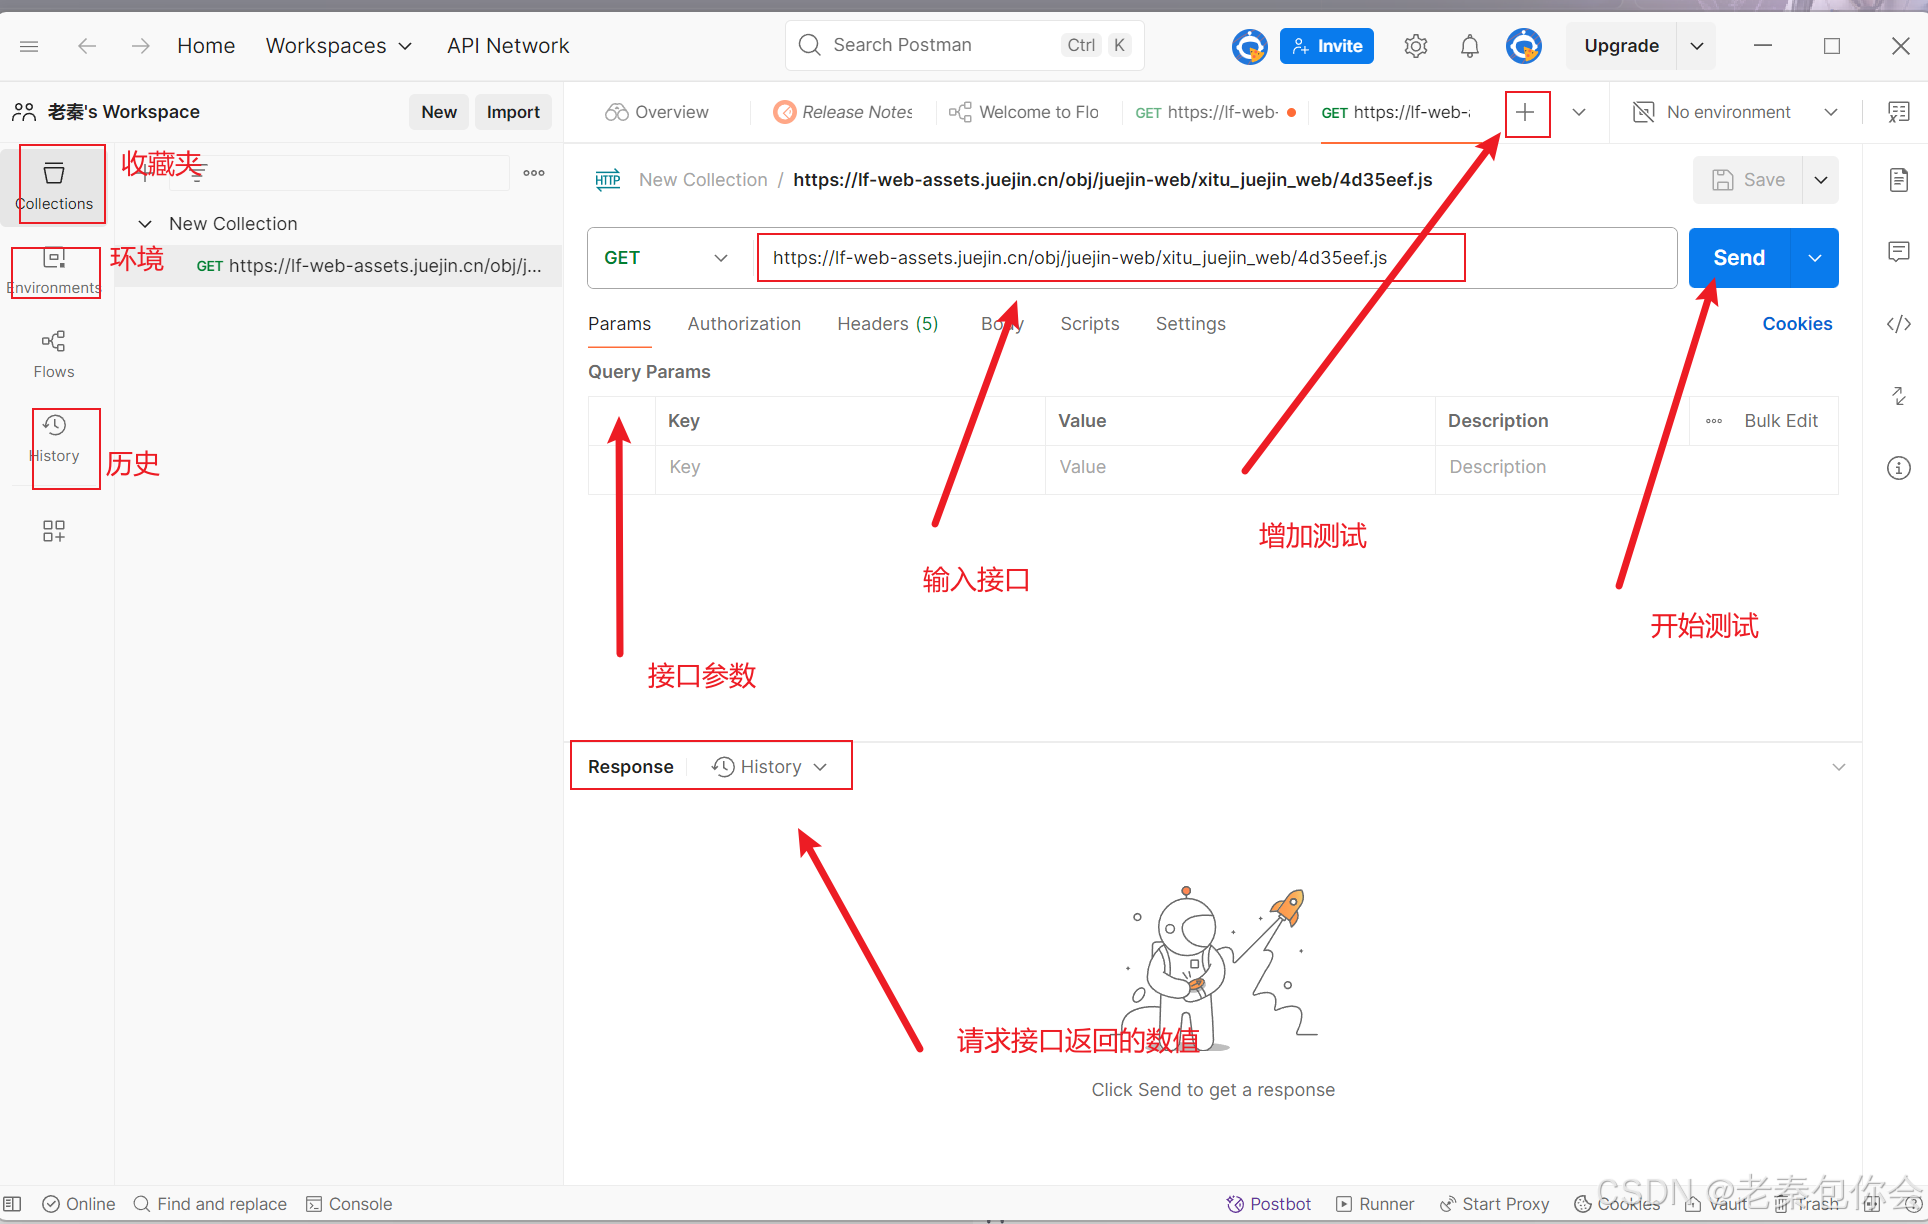Select the Headers (5) tab
This screenshot has height=1224, width=1928.
point(887,324)
